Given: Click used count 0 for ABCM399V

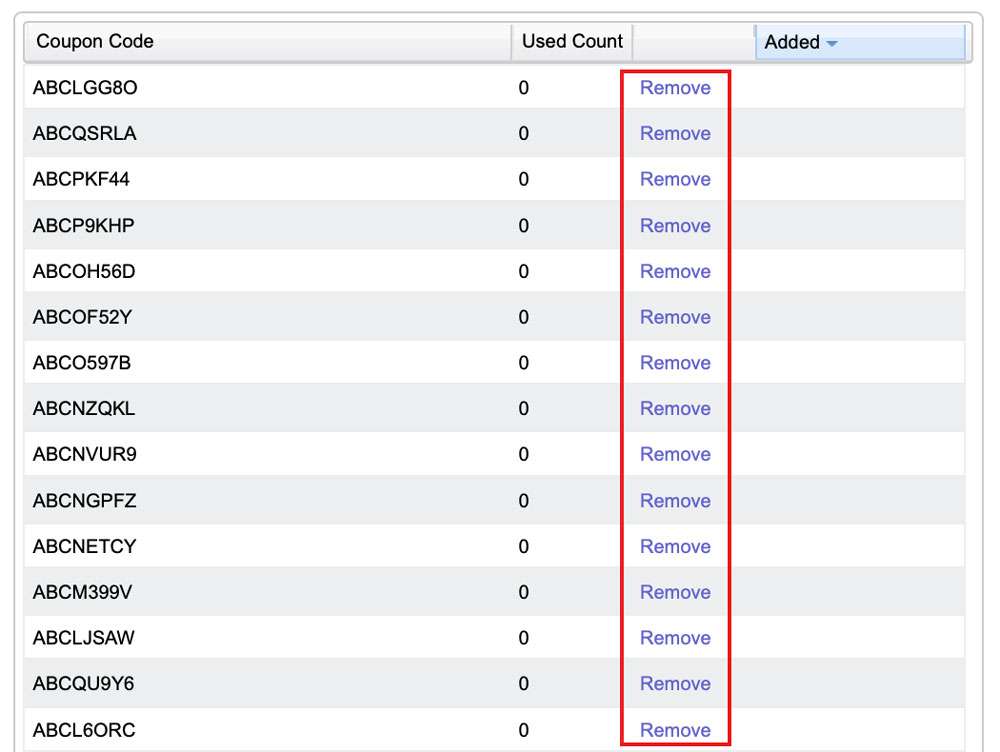Looking at the screenshot, I should pos(524,593).
